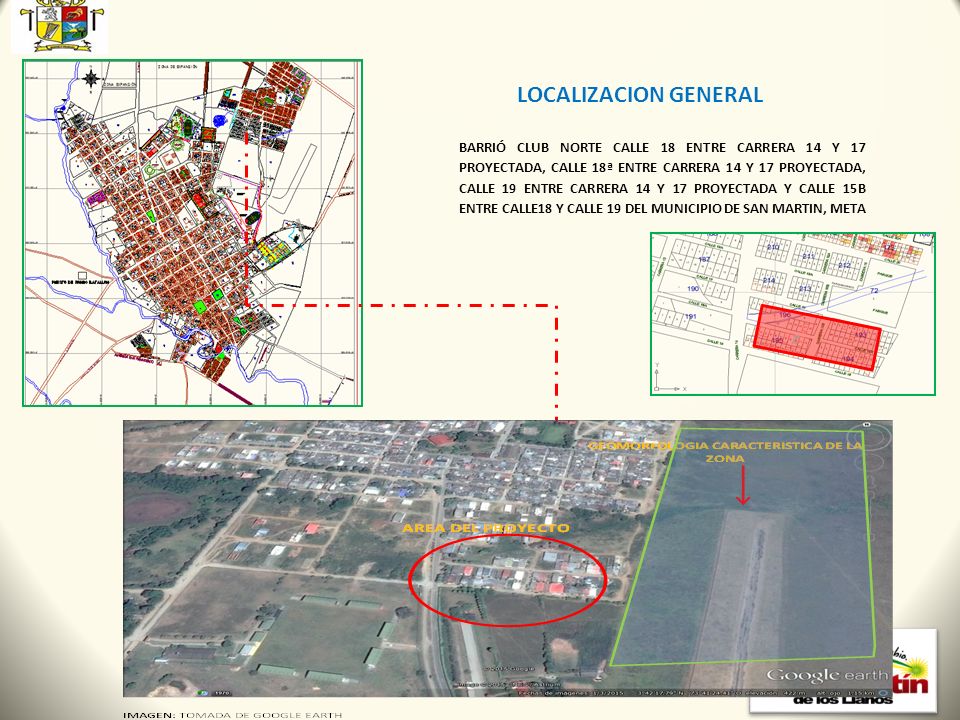Click the 'AREA DEL PROYECTO' label
This screenshot has height=720, width=960.
click(x=486, y=528)
